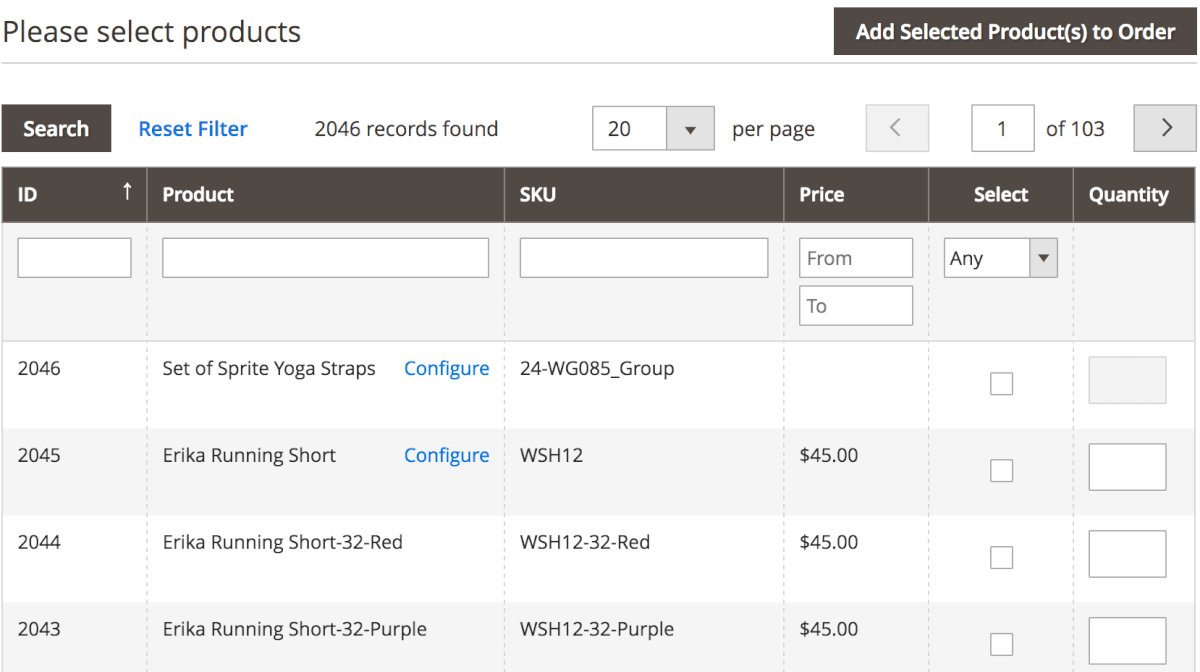The width and height of the screenshot is (1200, 672).
Task: Open per page count dropdown arrow
Action: point(689,129)
